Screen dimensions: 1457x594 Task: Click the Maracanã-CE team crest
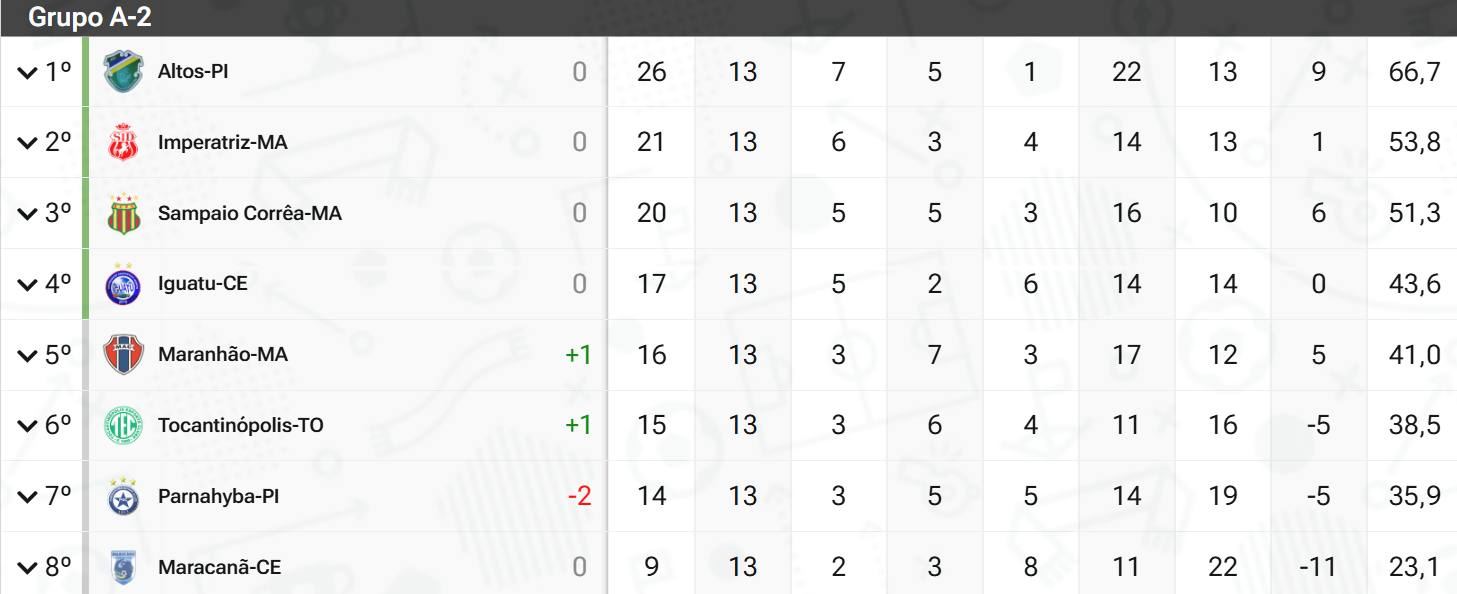(x=123, y=568)
